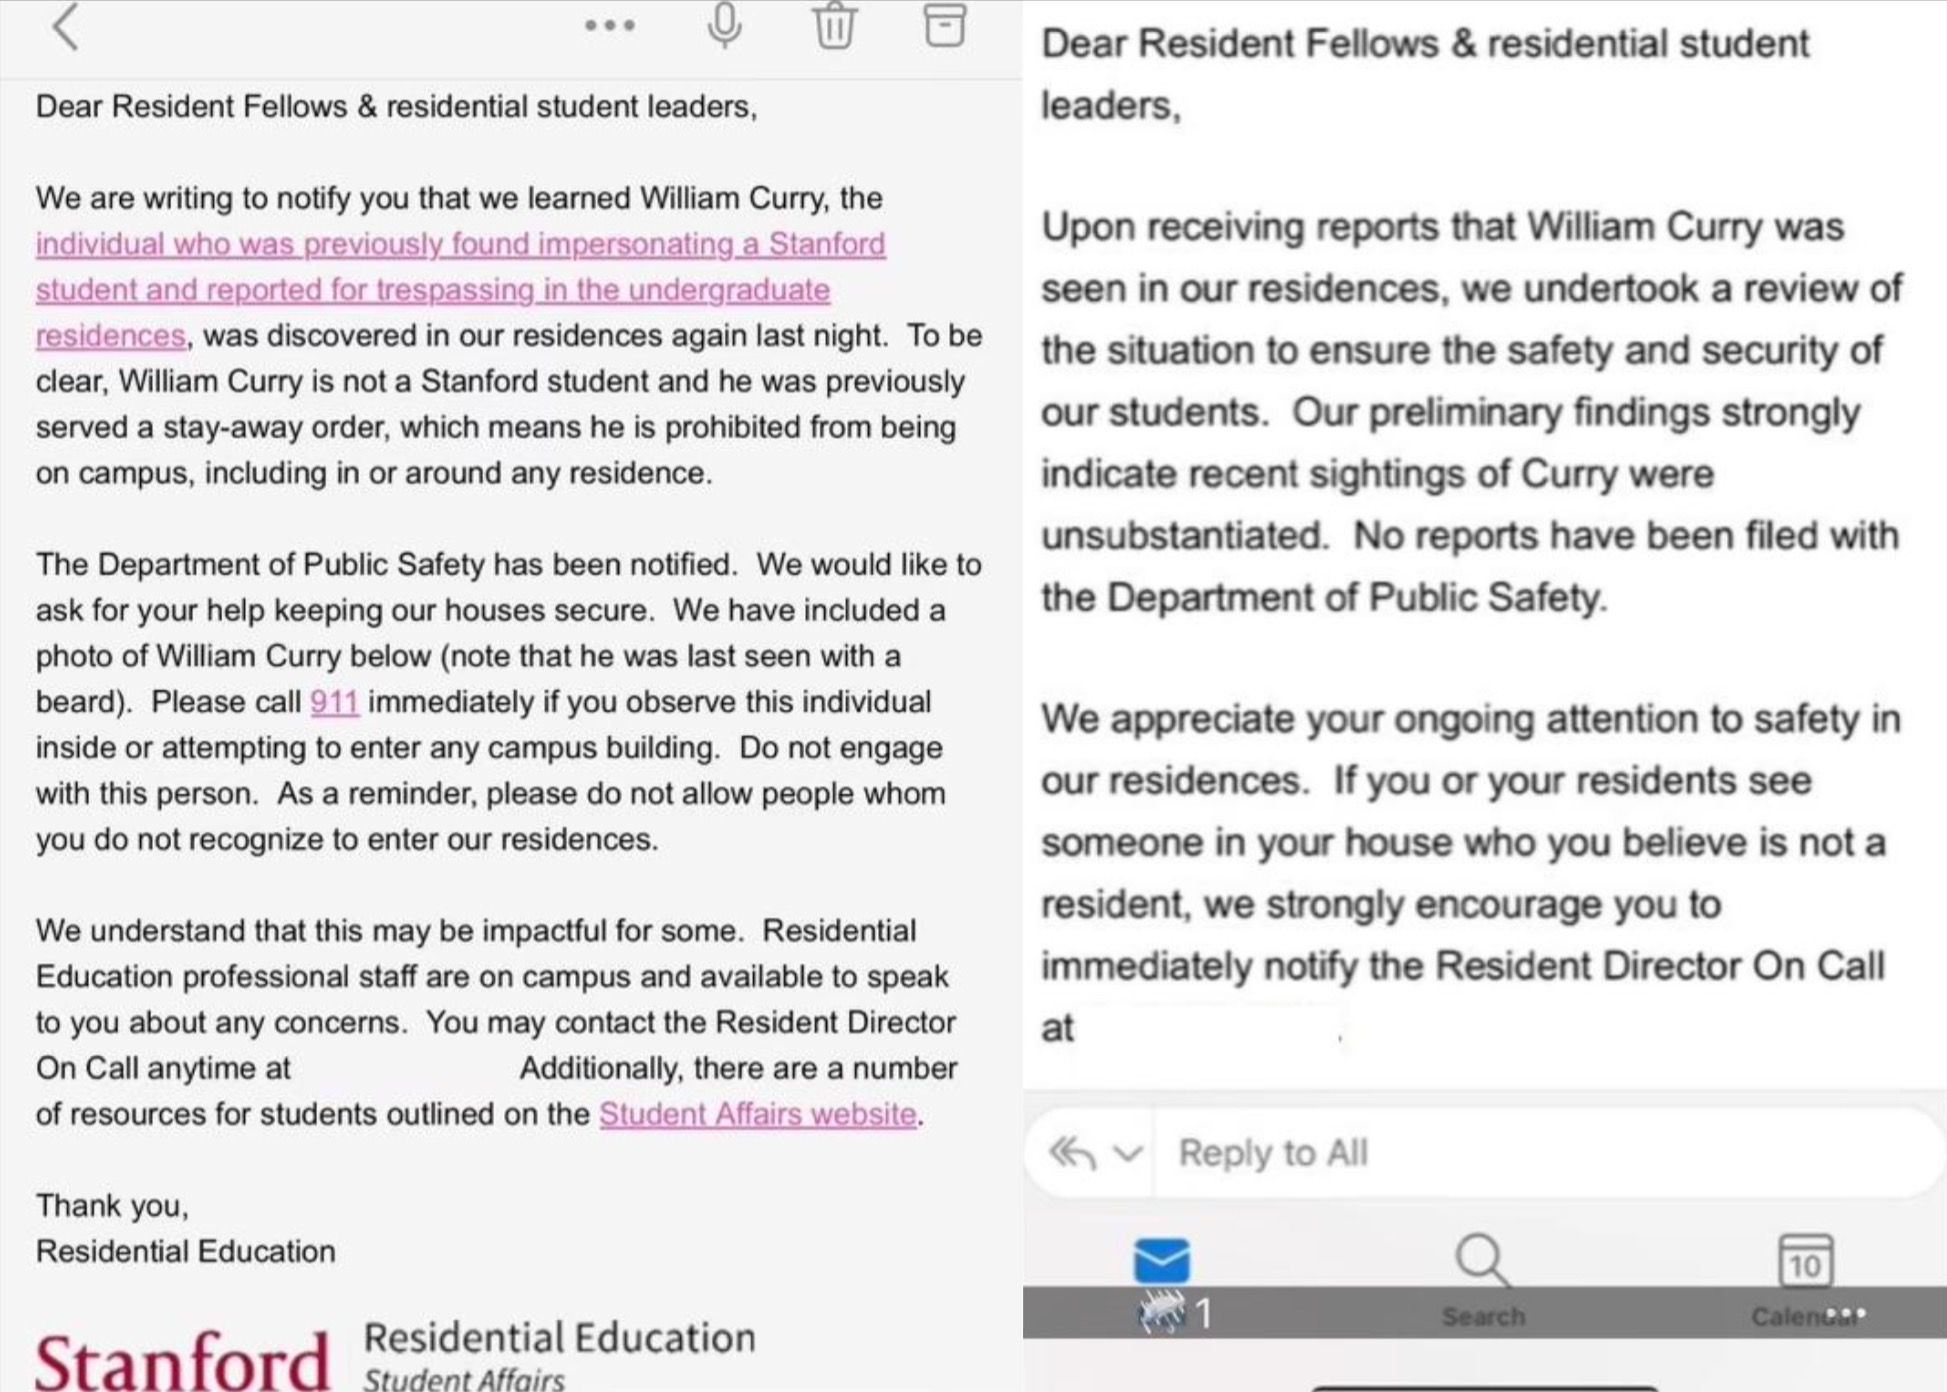Tap the Stanford logo image
Screen dimensions: 1947x1392
tap(183, 1361)
